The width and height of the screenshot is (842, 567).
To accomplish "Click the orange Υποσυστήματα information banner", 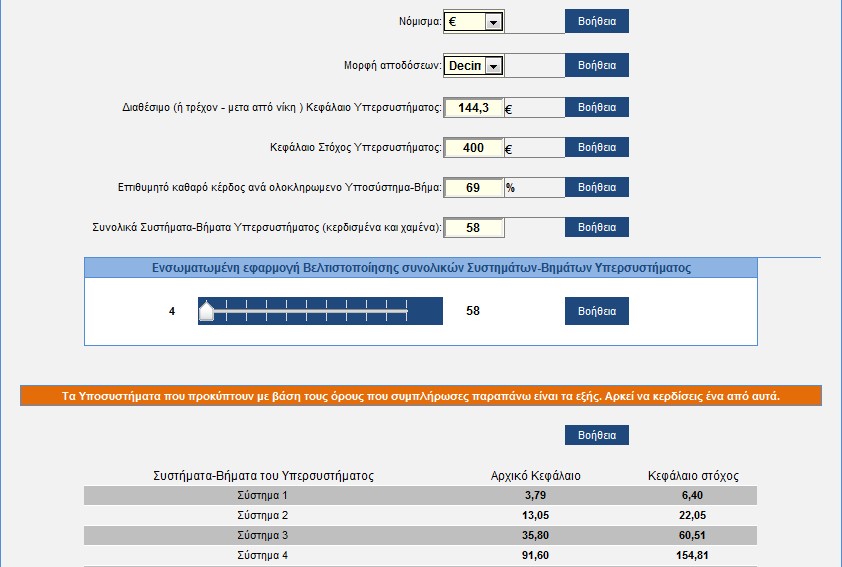I will tap(421, 396).
